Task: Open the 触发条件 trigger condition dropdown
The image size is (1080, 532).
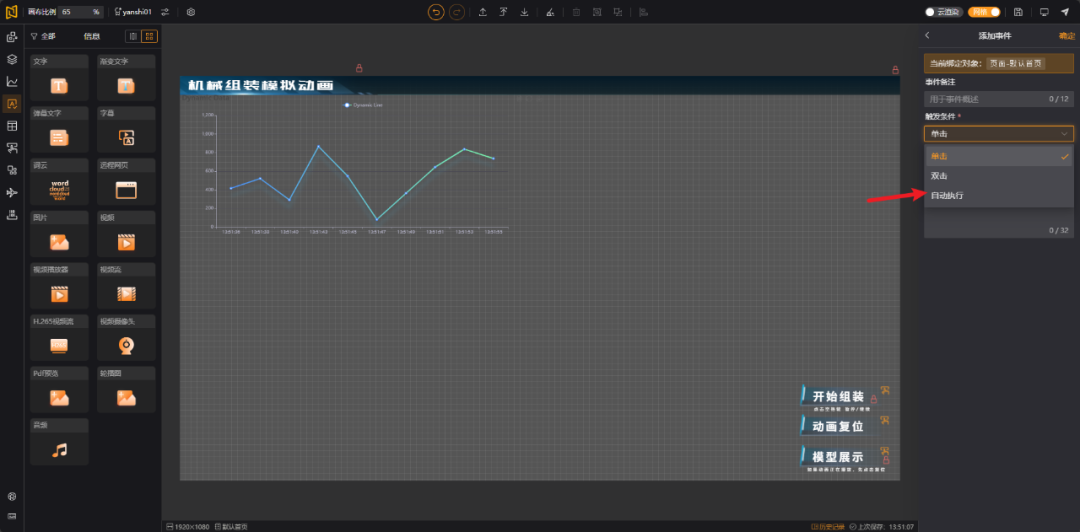Action: [x=998, y=134]
